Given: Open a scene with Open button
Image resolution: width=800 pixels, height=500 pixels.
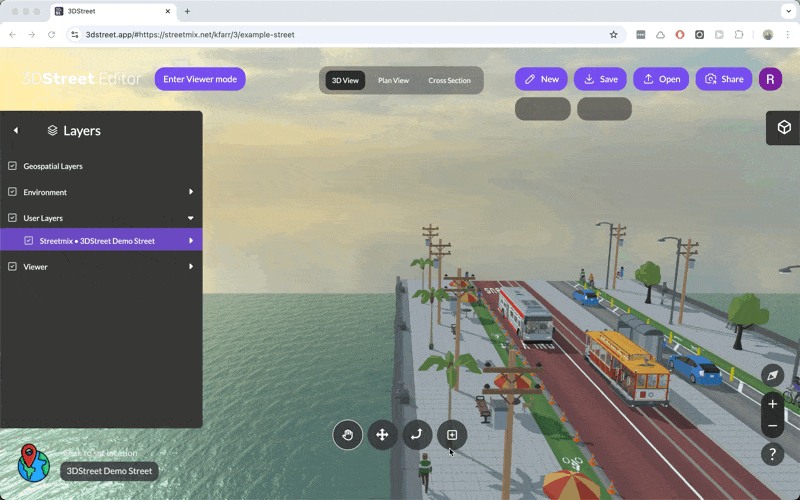Looking at the screenshot, I should click(661, 79).
